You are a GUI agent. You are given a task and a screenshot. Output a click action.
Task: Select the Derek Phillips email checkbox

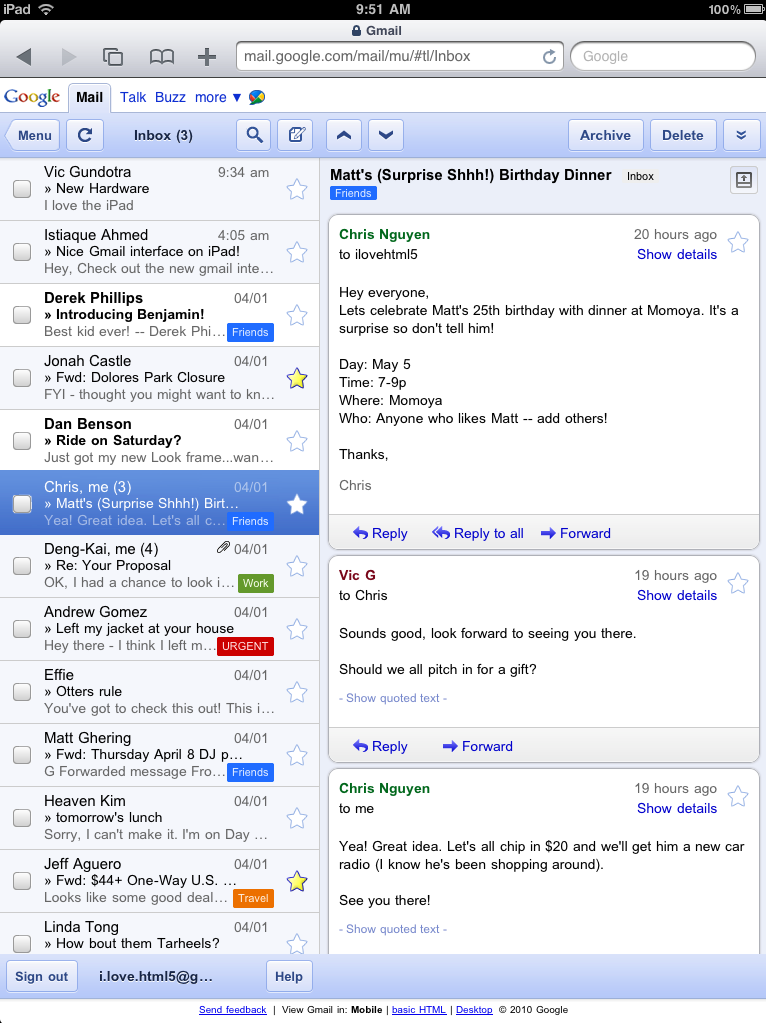coord(22,315)
